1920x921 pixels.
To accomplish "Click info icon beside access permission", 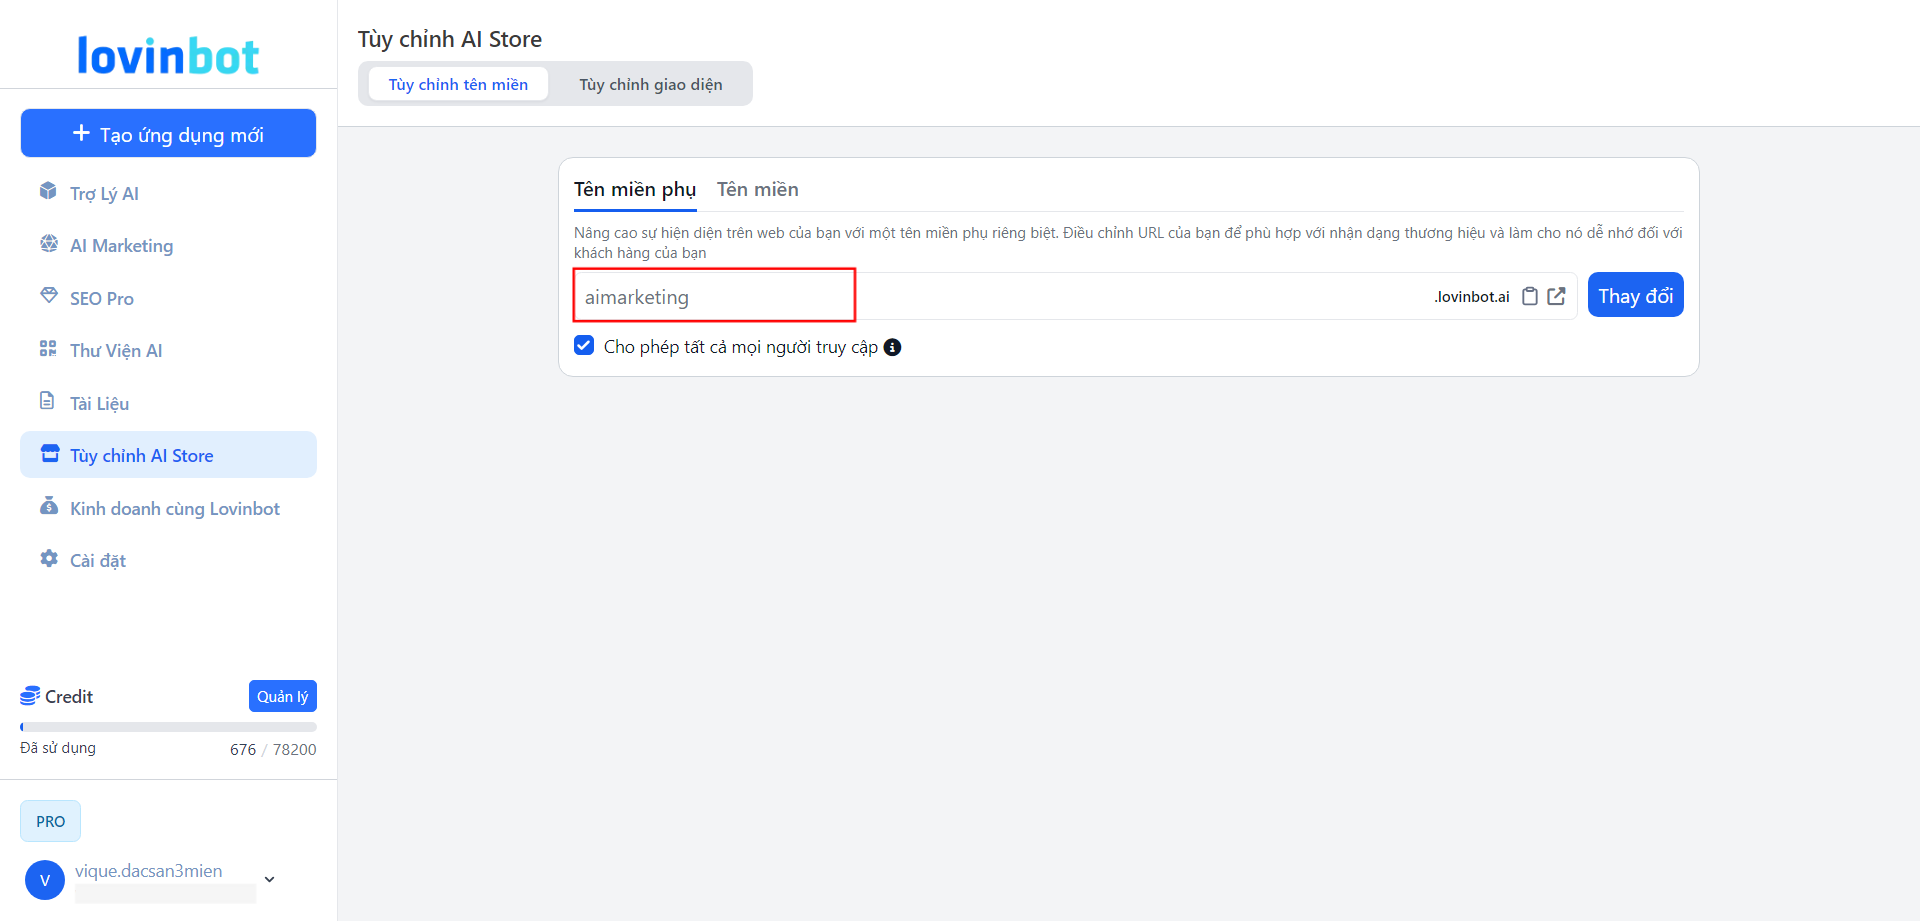I will (x=892, y=347).
